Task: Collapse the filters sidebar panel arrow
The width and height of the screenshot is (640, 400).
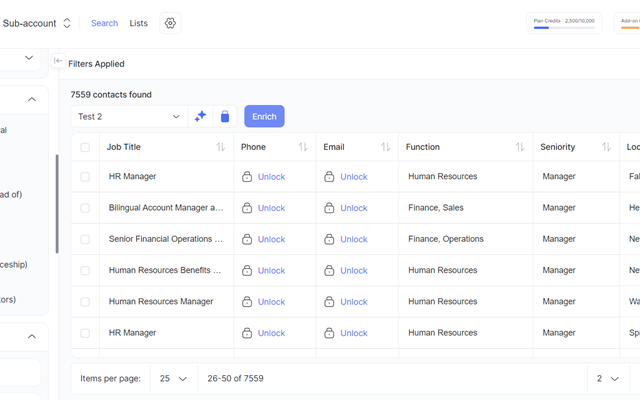Action: 58,61
